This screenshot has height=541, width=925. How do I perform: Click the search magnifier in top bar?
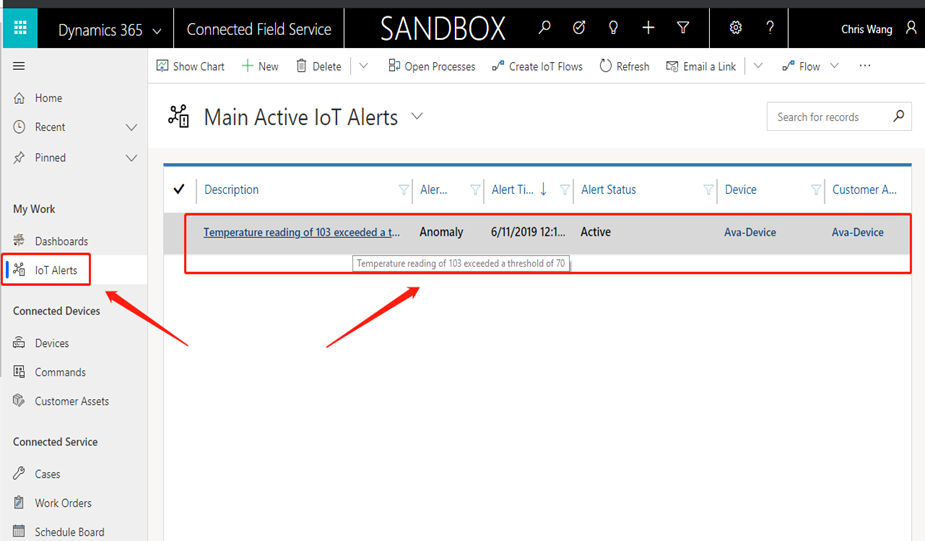click(x=544, y=27)
